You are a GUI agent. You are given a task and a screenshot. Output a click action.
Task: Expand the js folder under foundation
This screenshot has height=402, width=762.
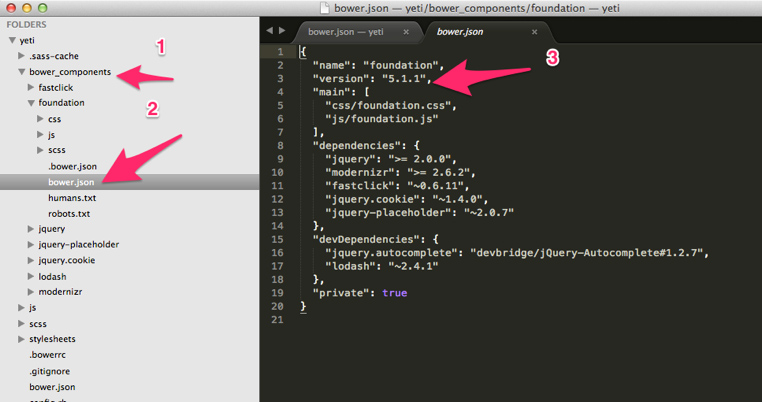pos(40,135)
